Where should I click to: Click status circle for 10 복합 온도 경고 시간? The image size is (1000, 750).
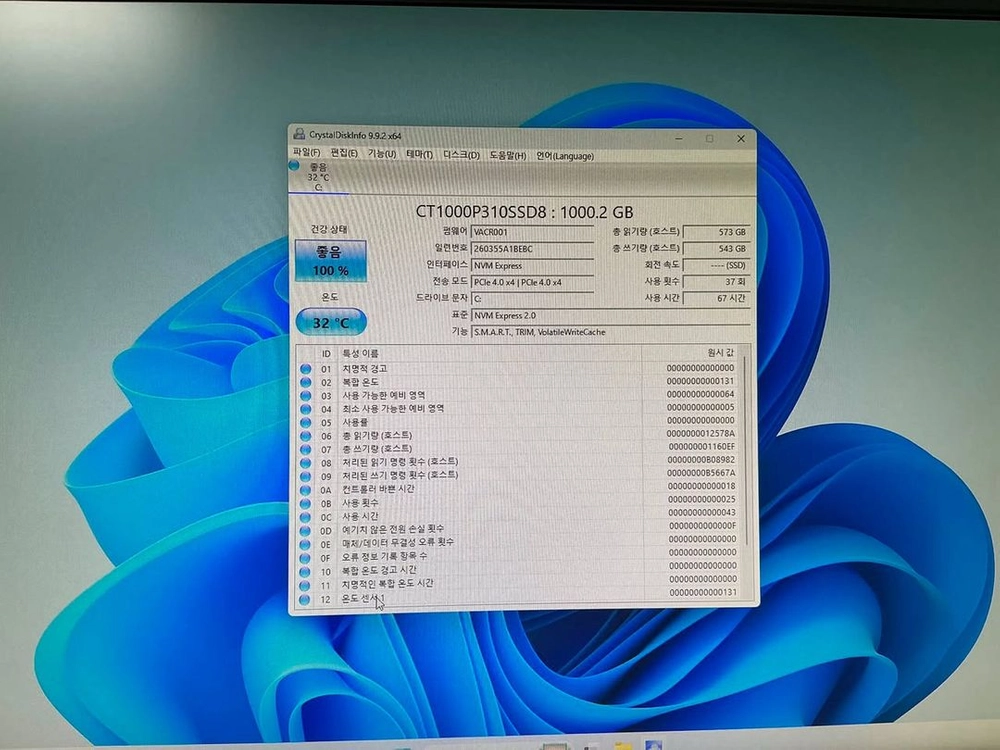tap(305, 572)
